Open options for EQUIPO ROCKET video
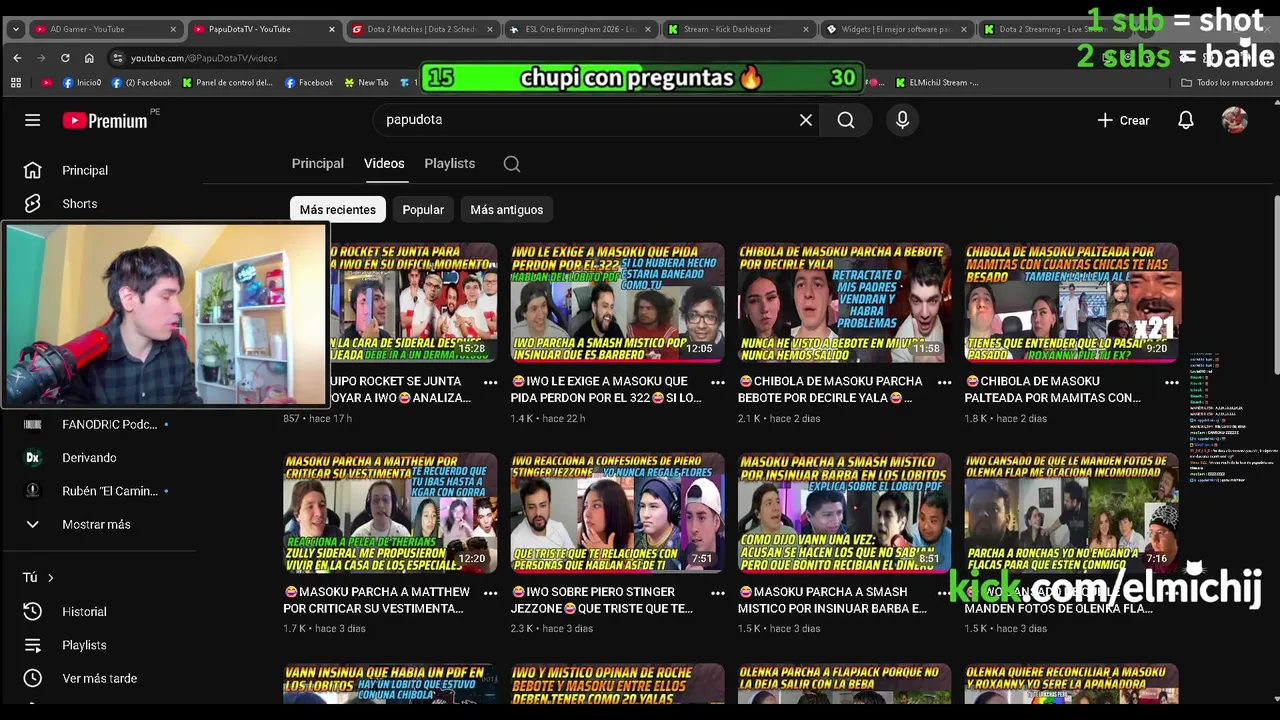 point(490,382)
